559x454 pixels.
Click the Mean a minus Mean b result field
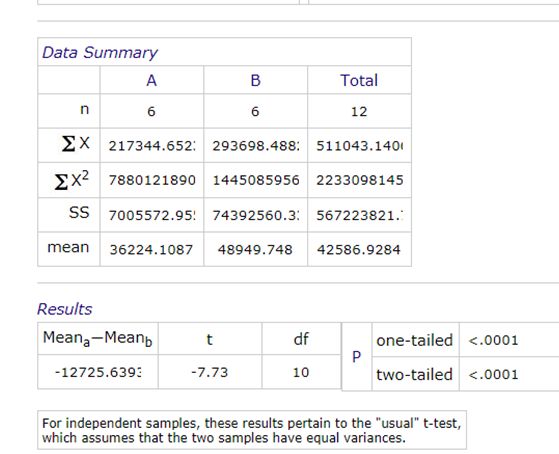[98, 372]
